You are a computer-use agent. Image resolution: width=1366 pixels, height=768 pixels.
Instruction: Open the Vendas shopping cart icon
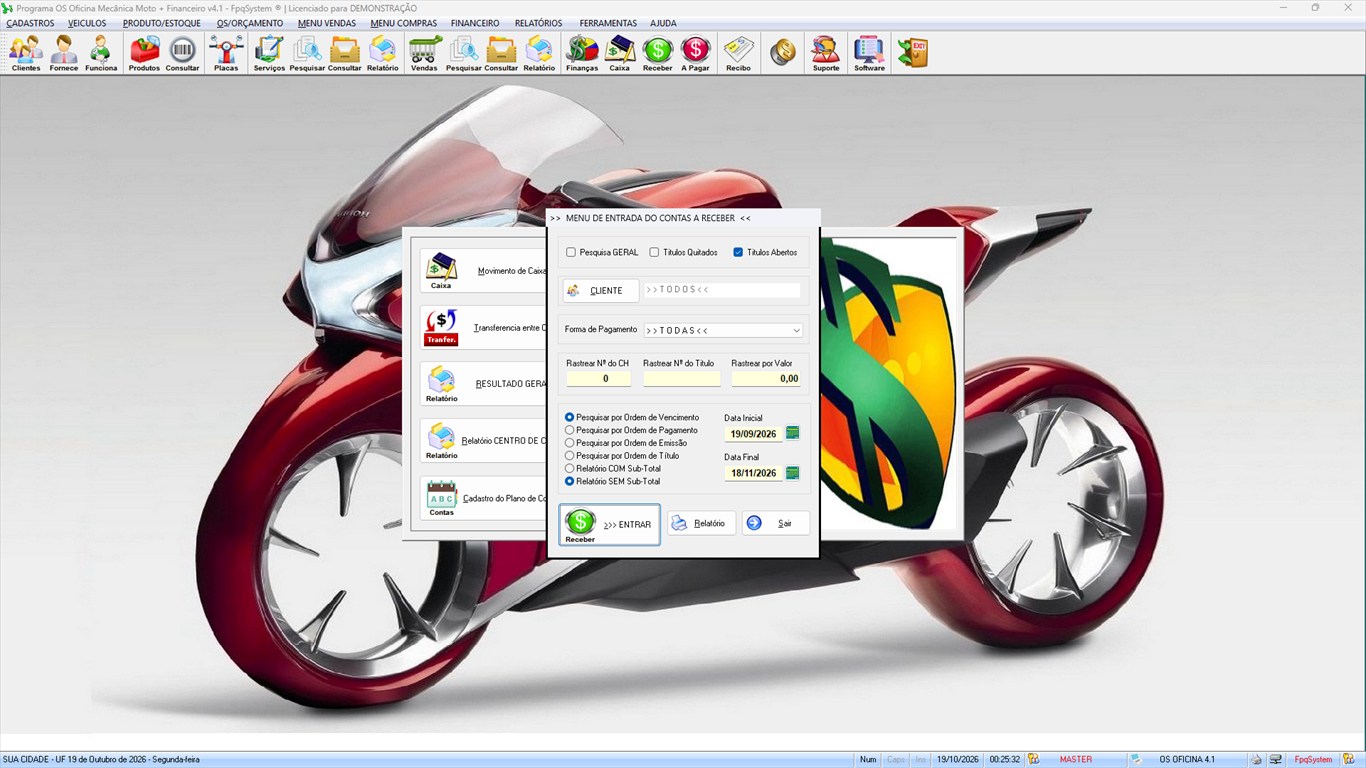coord(424,53)
